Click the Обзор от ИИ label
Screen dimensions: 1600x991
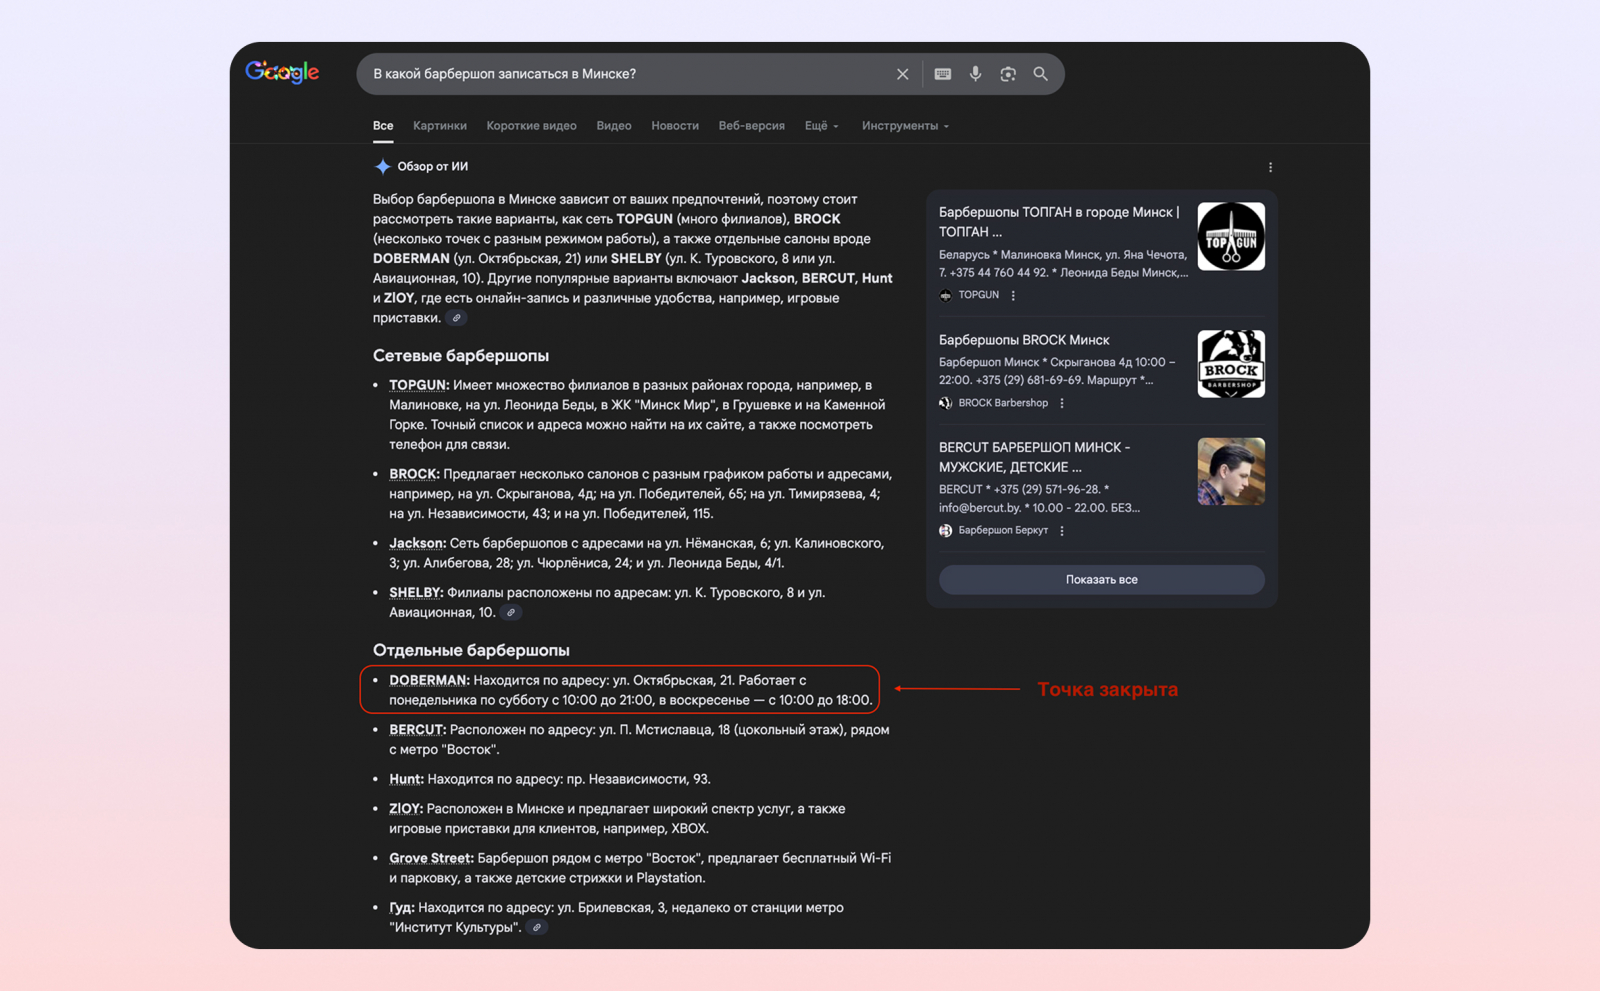[433, 167]
